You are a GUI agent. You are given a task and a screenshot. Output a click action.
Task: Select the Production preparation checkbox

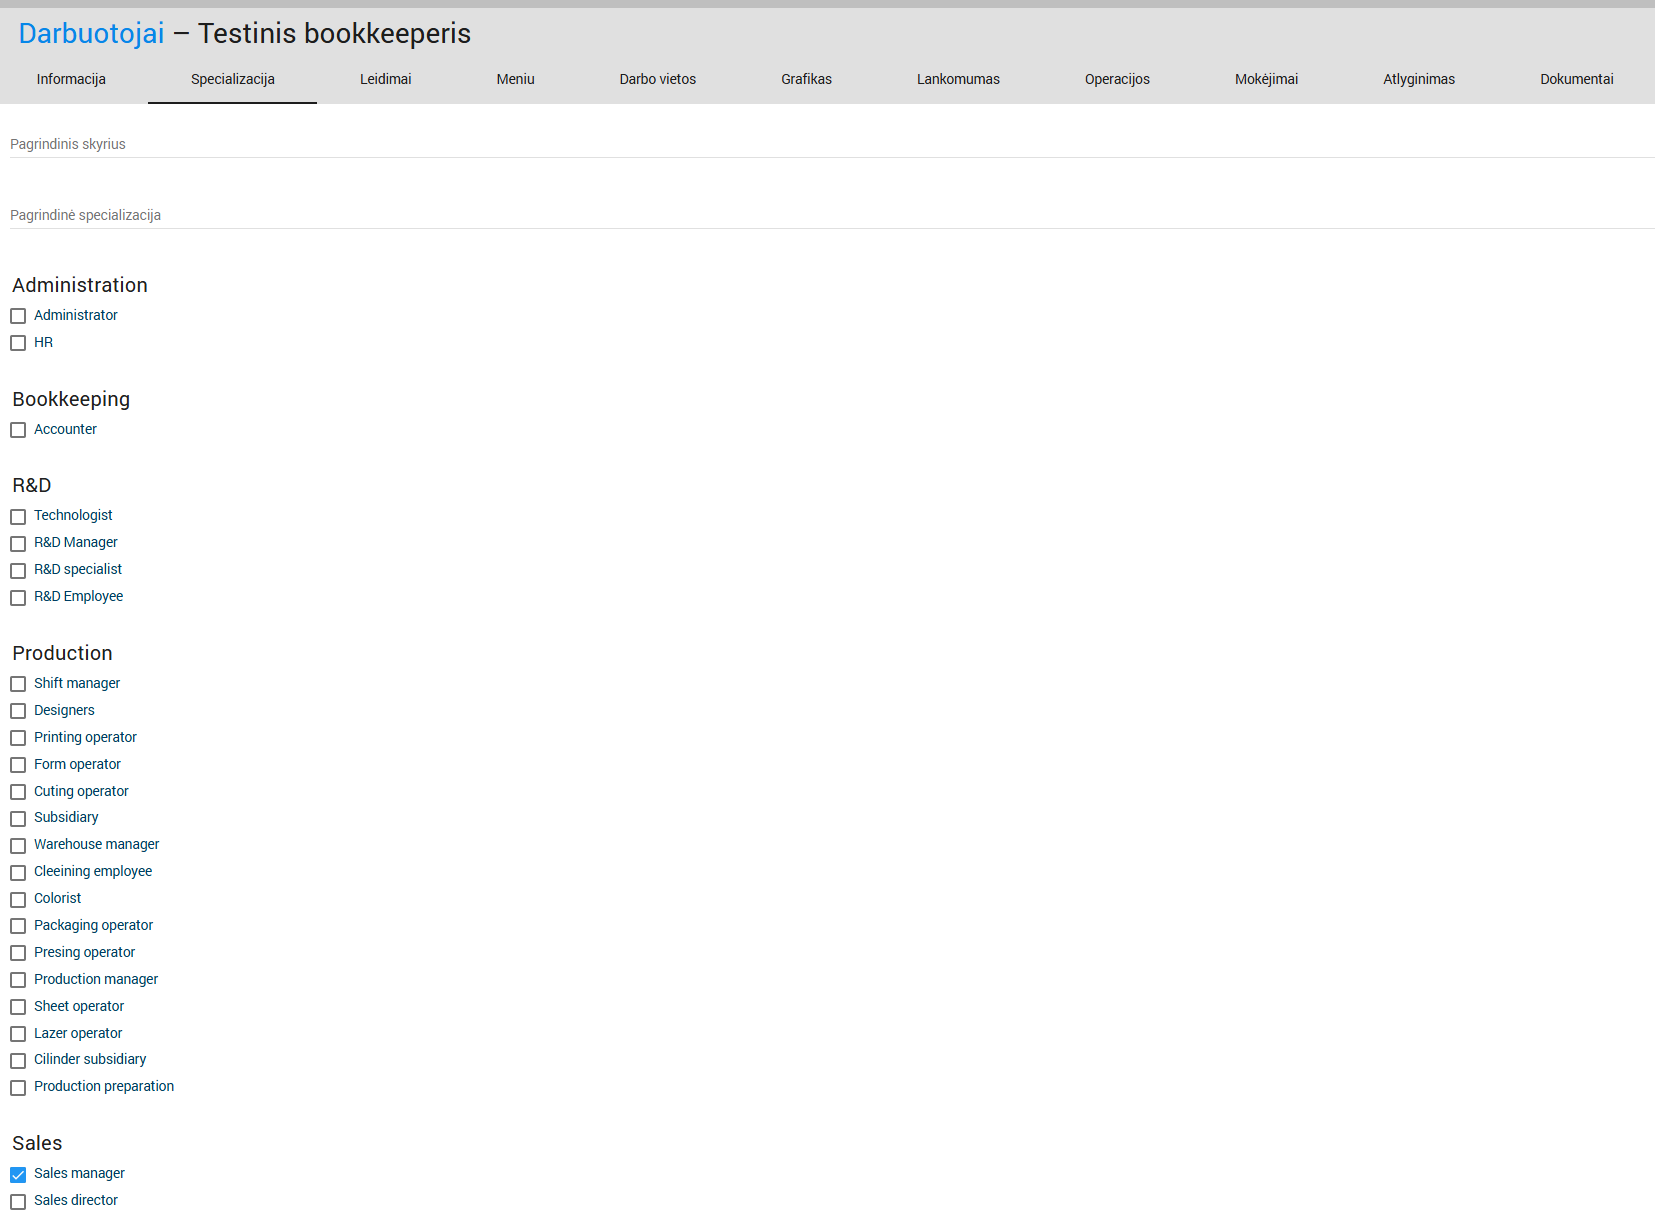point(18,1088)
